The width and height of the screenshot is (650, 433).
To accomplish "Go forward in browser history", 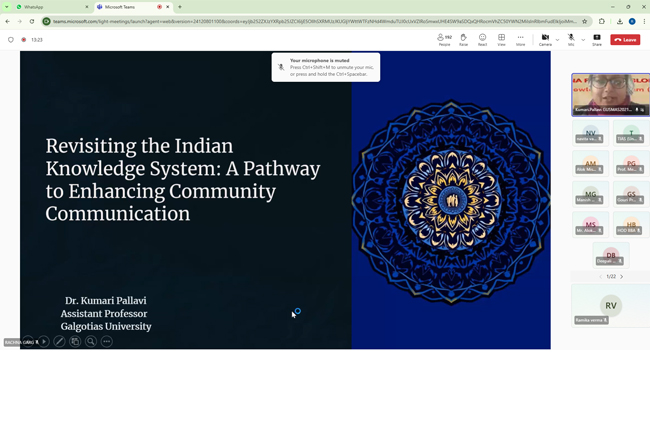I will [x=19, y=22].
